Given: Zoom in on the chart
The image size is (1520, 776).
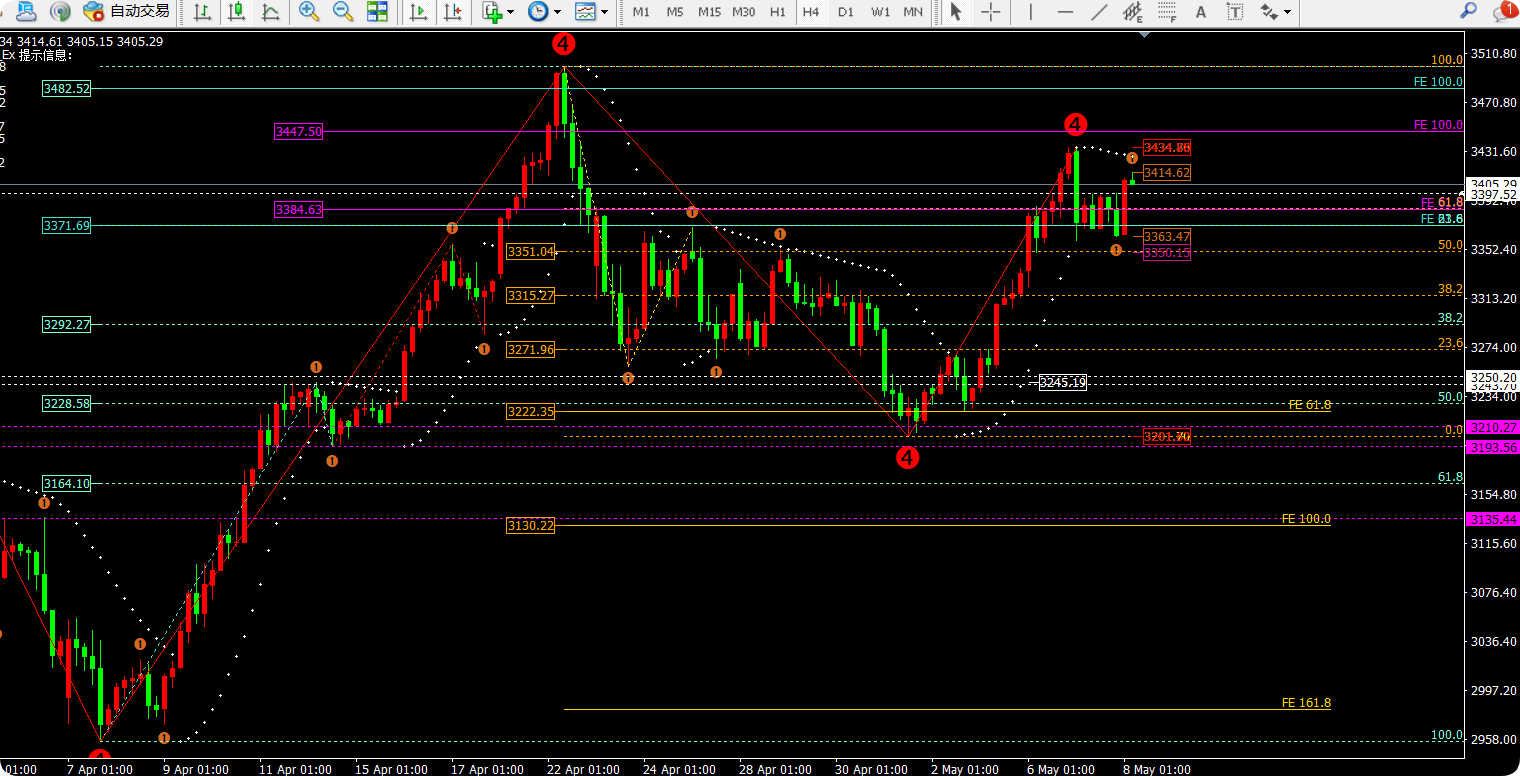Looking at the screenshot, I should (x=309, y=12).
